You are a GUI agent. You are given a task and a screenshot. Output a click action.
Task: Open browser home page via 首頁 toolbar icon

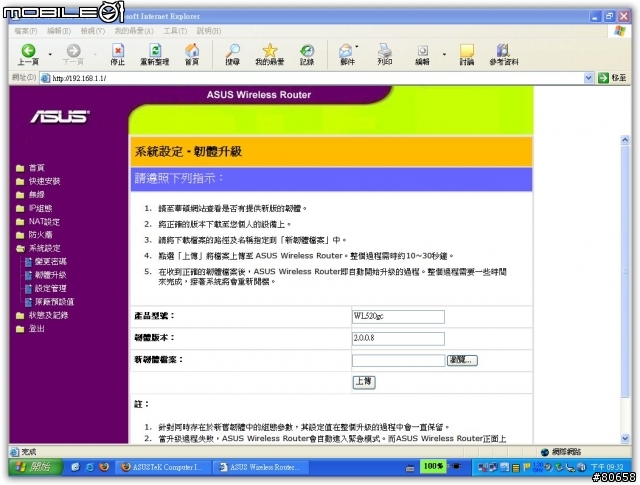(x=192, y=54)
